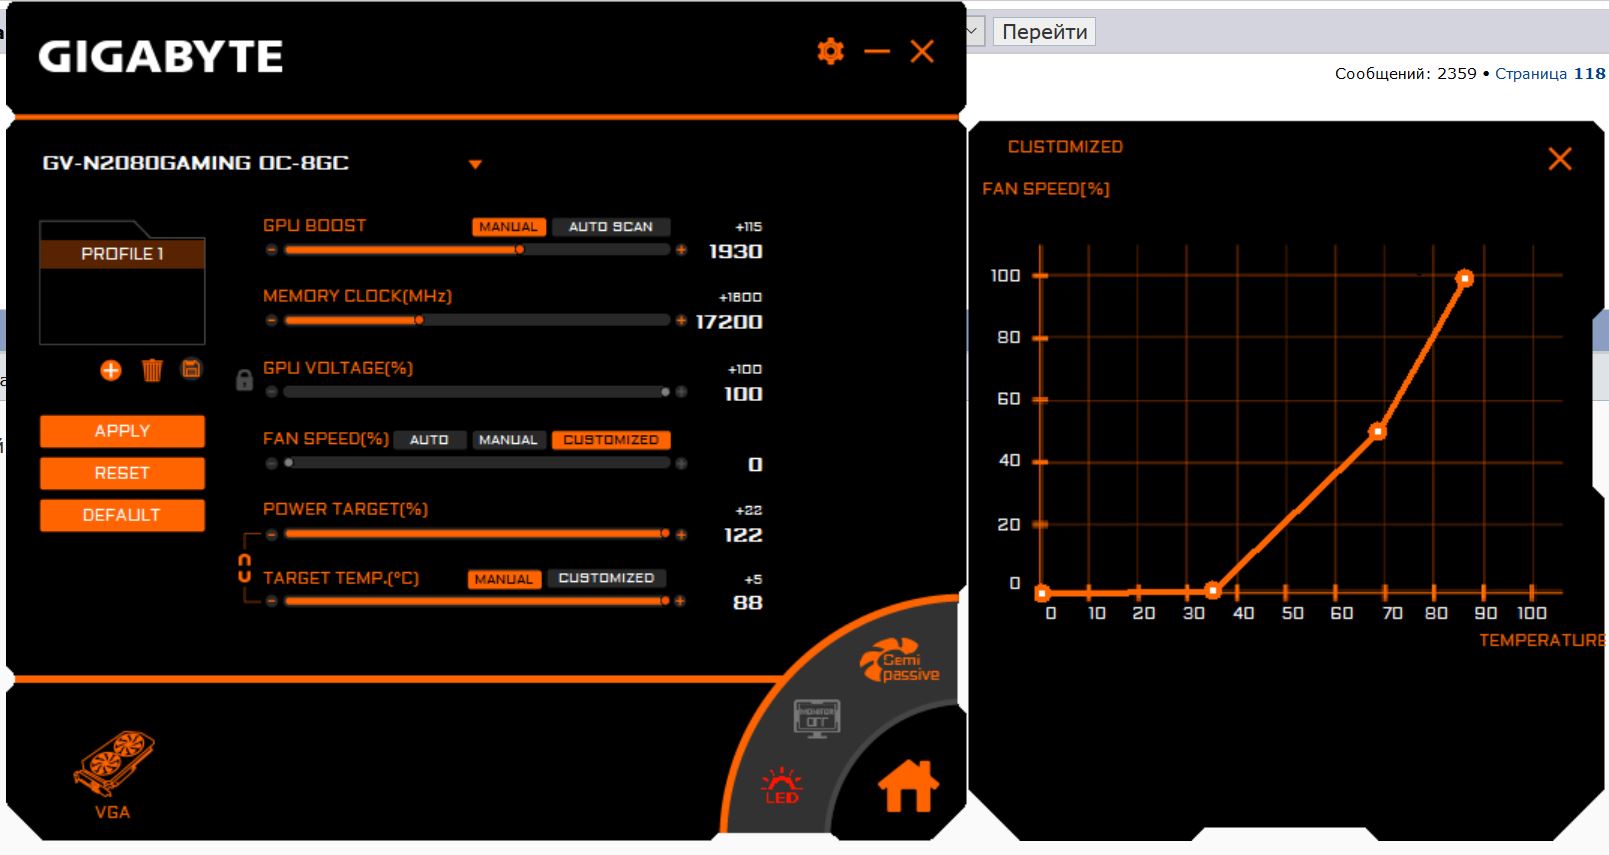Click the GPU Boost slider handle
1609x855 pixels.
click(519, 250)
